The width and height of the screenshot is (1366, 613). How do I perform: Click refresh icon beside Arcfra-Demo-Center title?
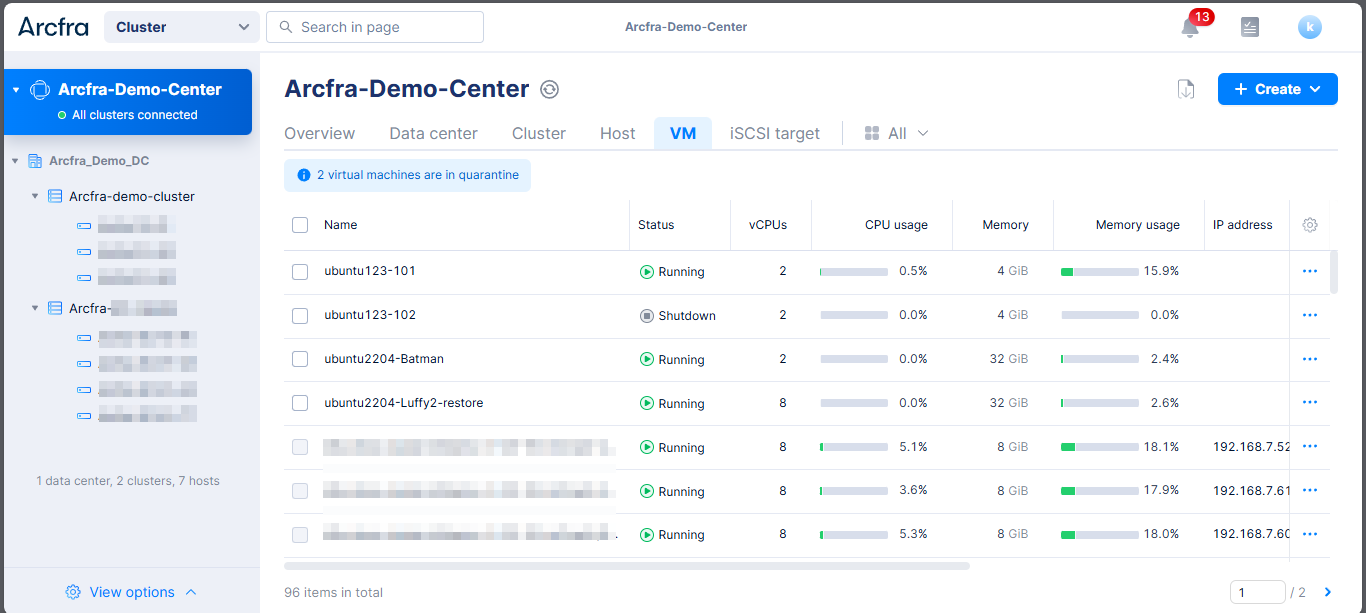[549, 90]
